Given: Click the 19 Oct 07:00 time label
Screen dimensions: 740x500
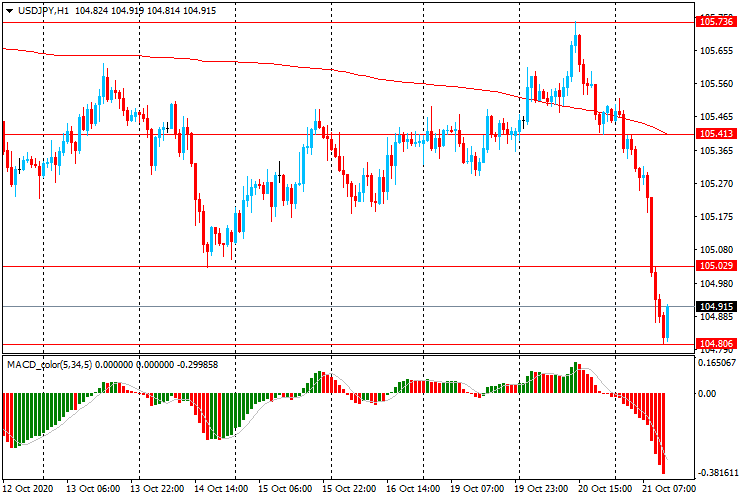Looking at the screenshot, I should click(477, 488).
